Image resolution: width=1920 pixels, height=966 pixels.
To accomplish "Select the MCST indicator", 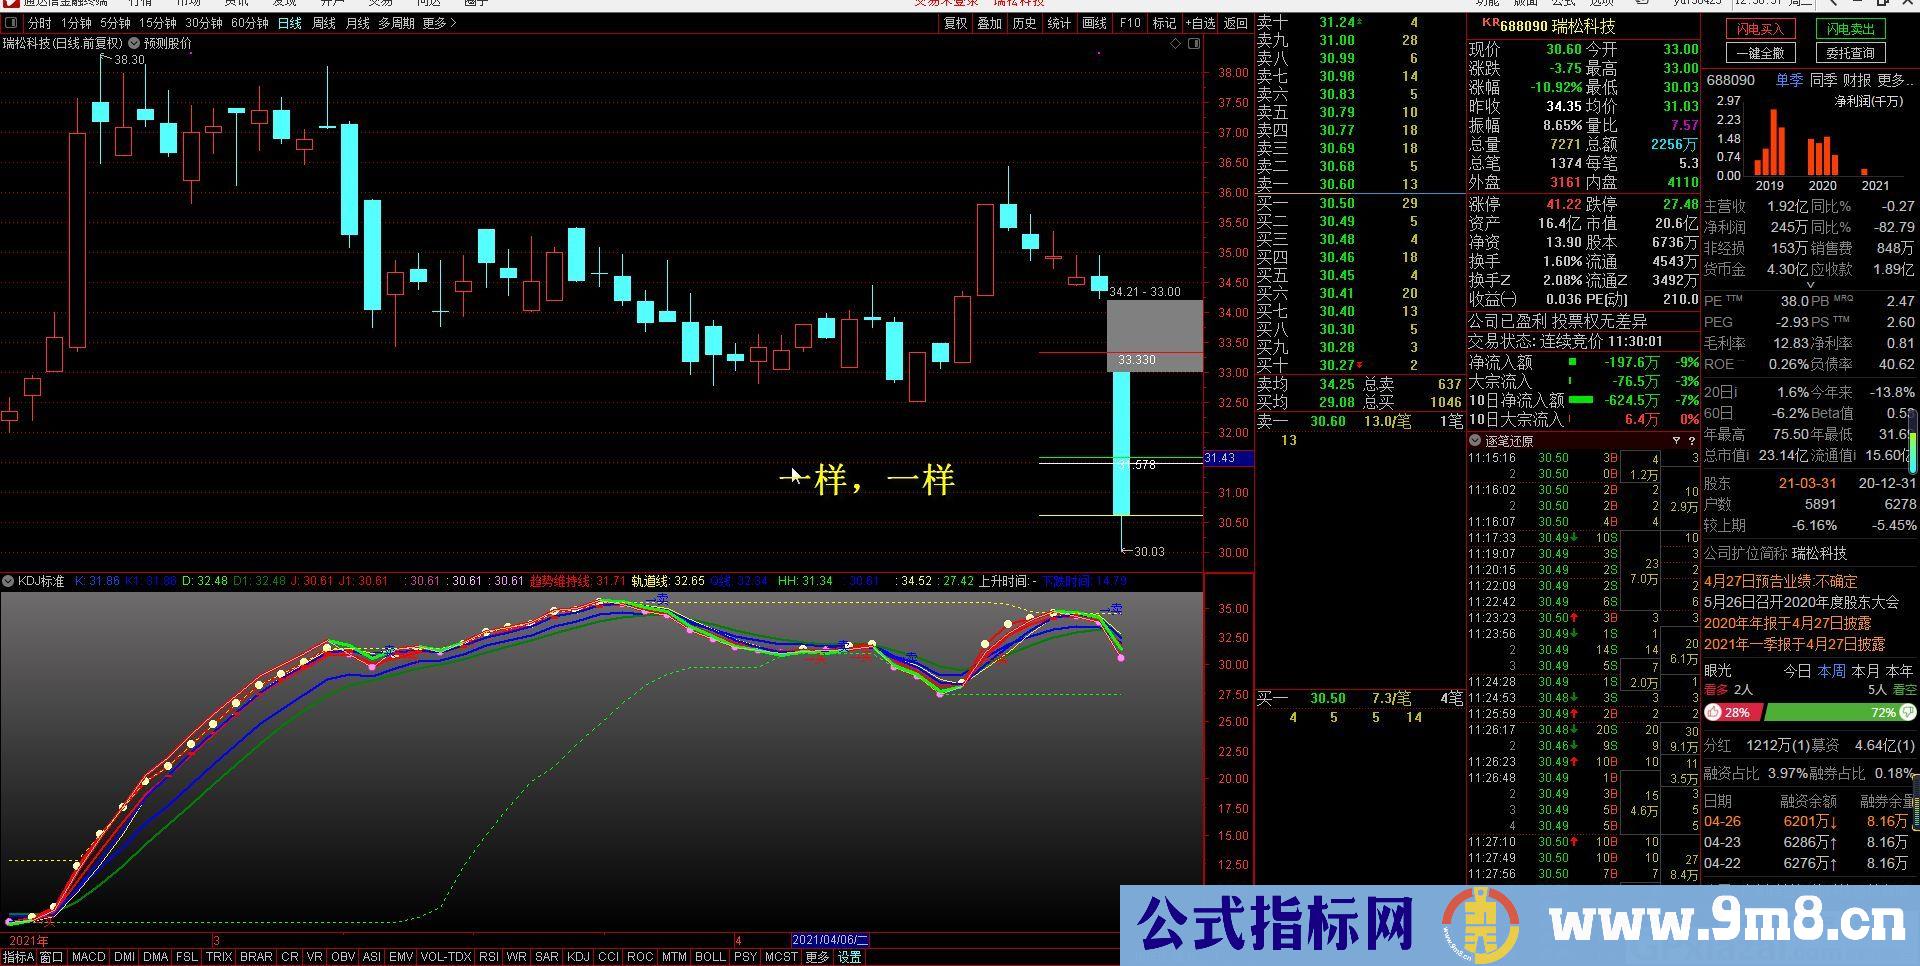I will click(781, 957).
